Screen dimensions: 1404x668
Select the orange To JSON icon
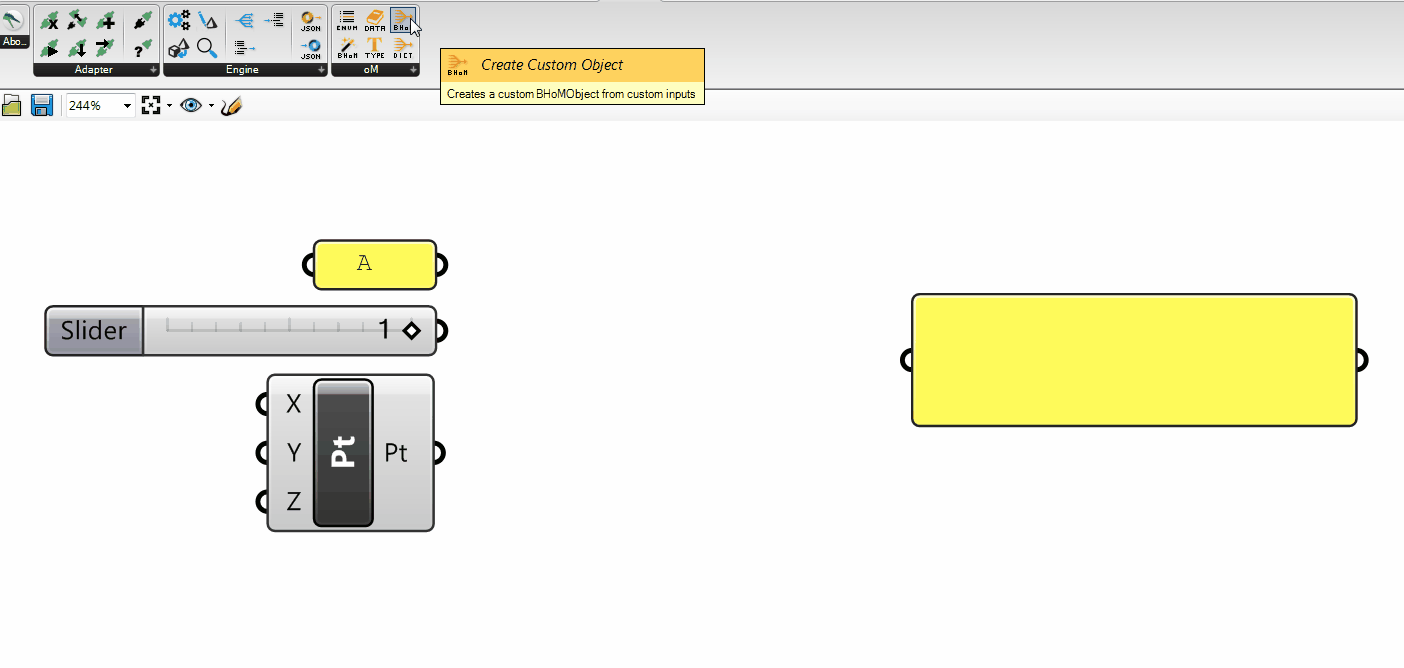click(x=311, y=22)
